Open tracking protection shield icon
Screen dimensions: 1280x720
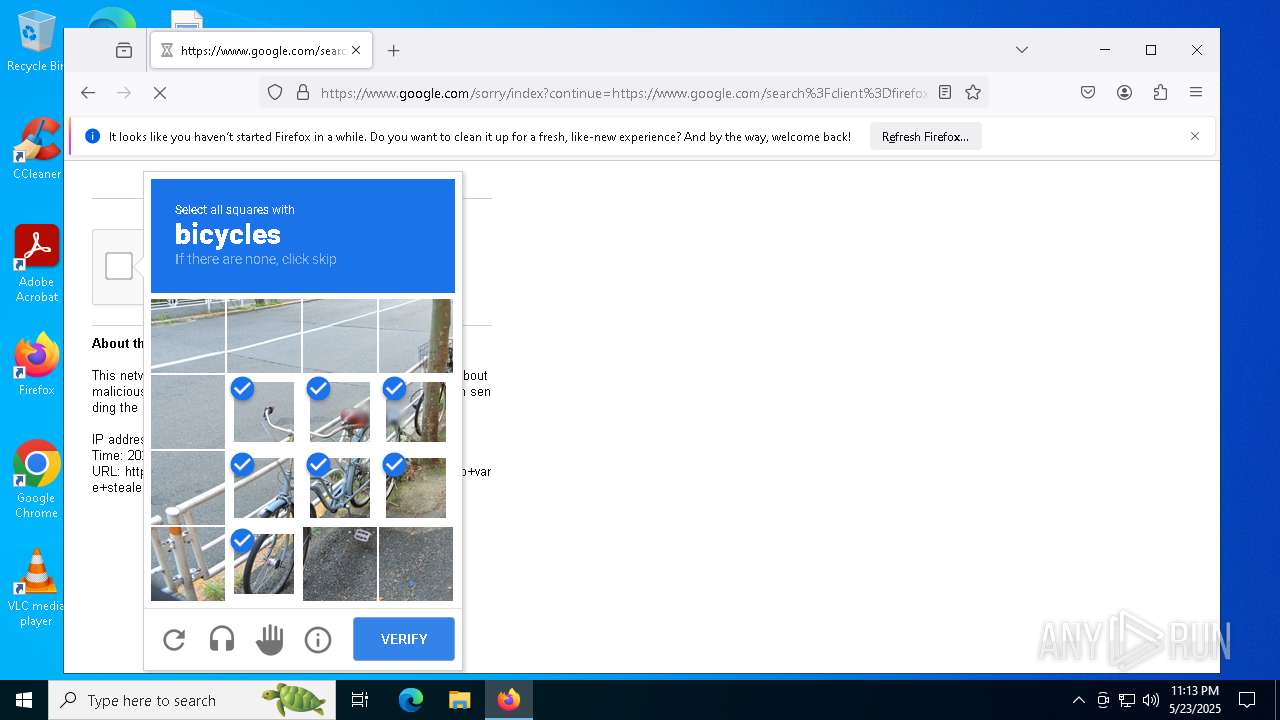pyautogui.click(x=275, y=93)
